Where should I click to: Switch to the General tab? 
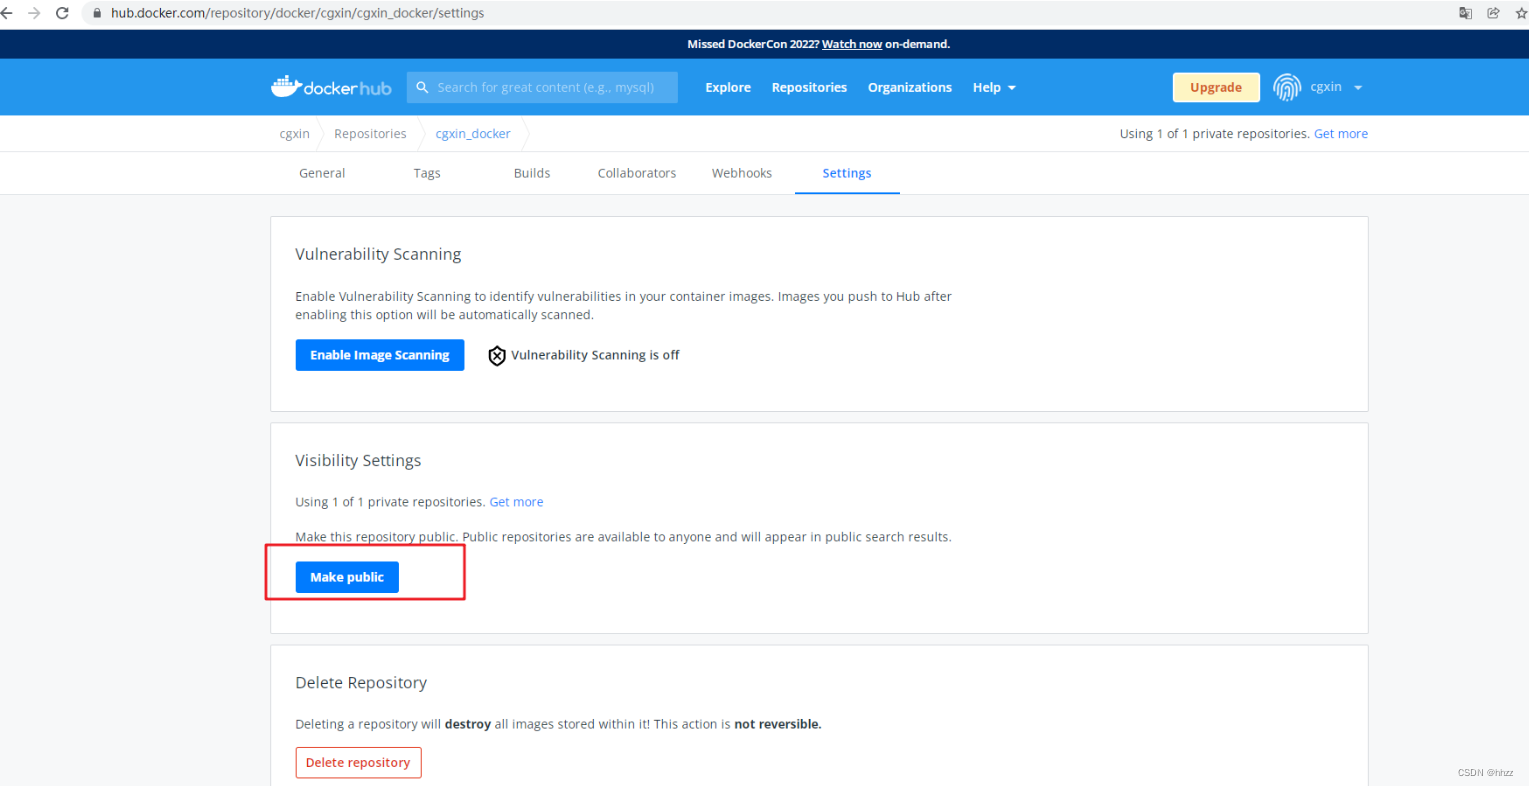pos(322,173)
